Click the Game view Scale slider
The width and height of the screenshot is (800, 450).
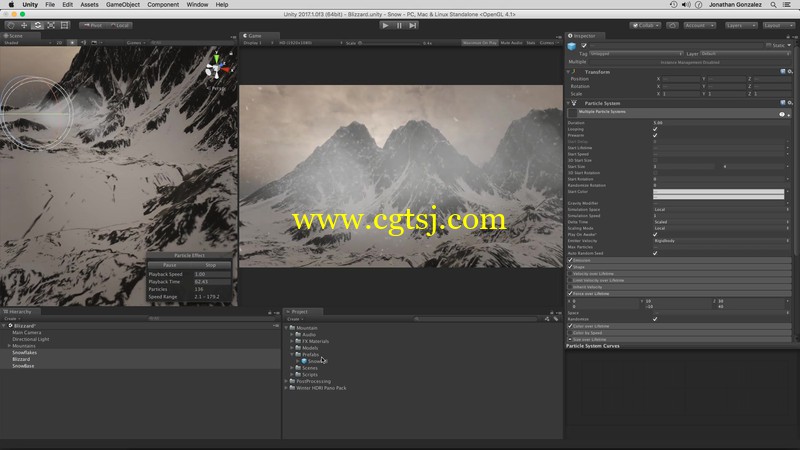coord(390,43)
